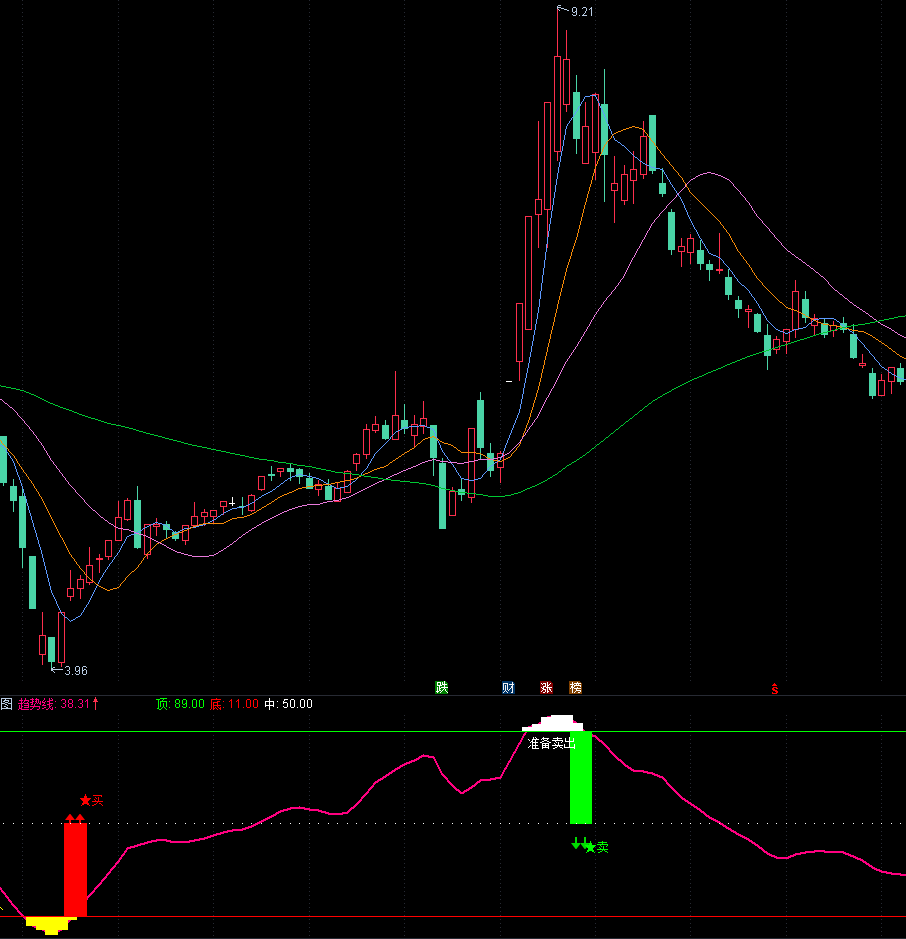Click the 顶: 89.00 indicator value

pos(179,704)
